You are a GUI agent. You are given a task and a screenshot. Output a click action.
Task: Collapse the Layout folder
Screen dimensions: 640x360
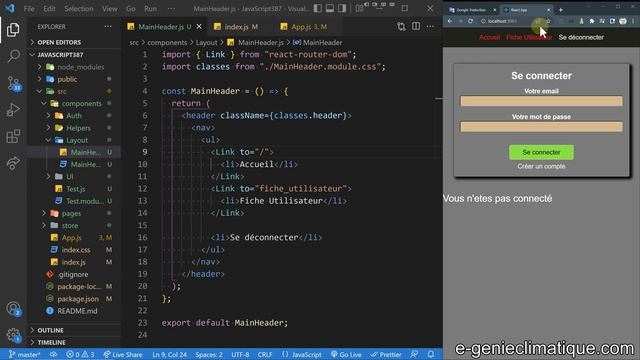click(x=77, y=140)
